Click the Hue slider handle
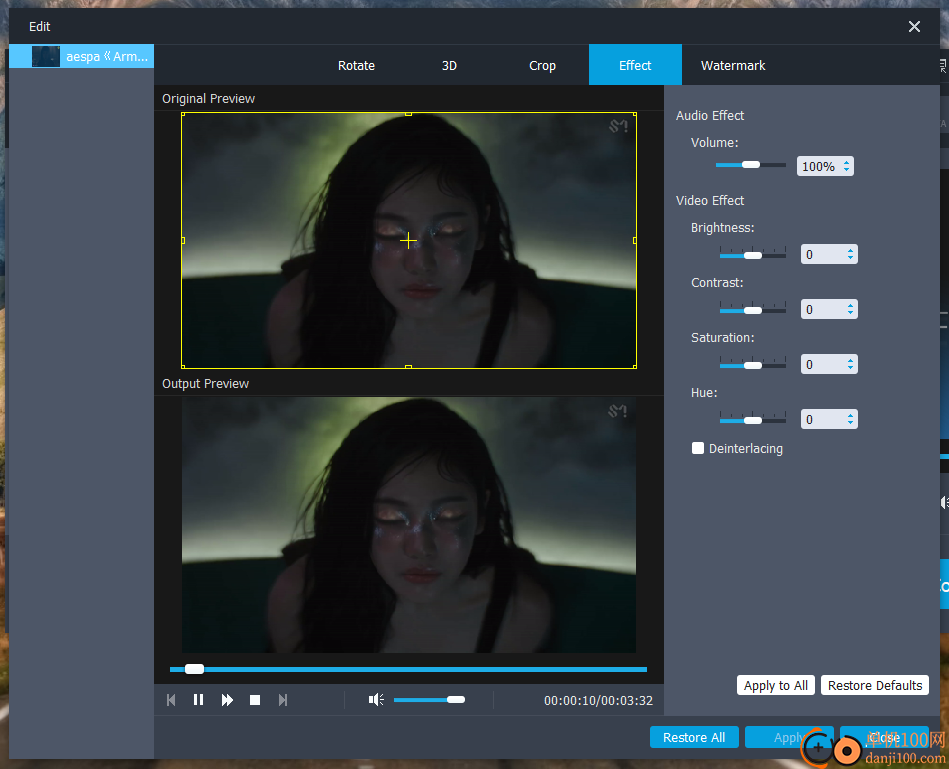This screenshot has width=949, height=769. 752,420
